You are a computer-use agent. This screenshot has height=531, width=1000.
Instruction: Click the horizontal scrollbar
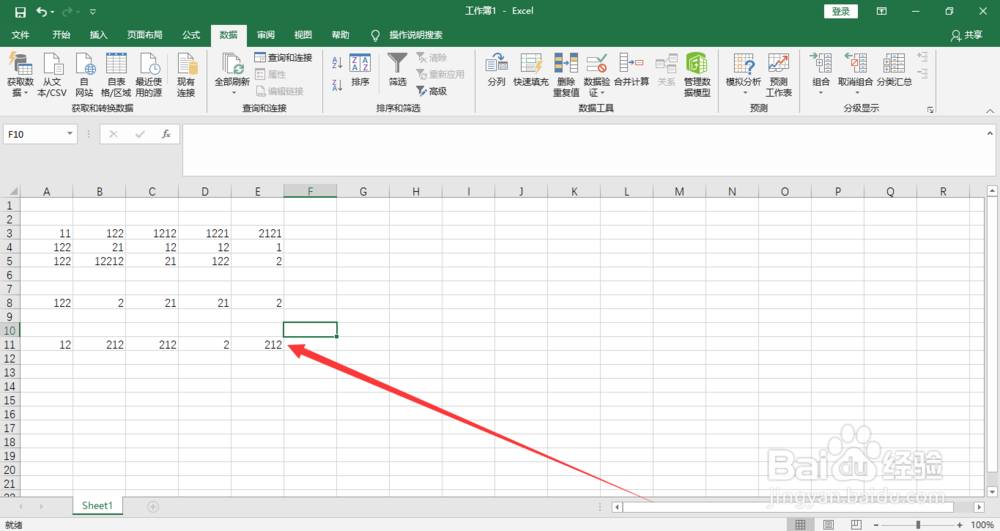coord(788,507)
